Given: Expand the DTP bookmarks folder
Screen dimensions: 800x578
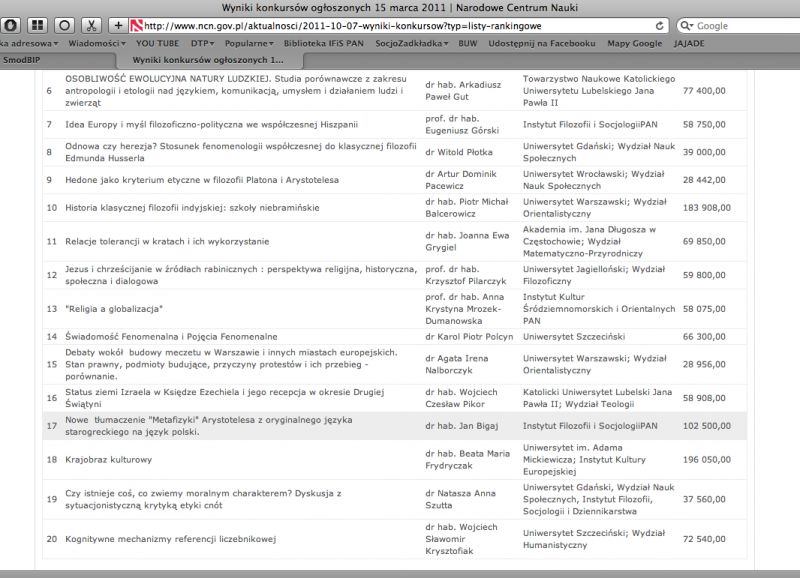Looking at the screenshot, I should tap(203, 43).
